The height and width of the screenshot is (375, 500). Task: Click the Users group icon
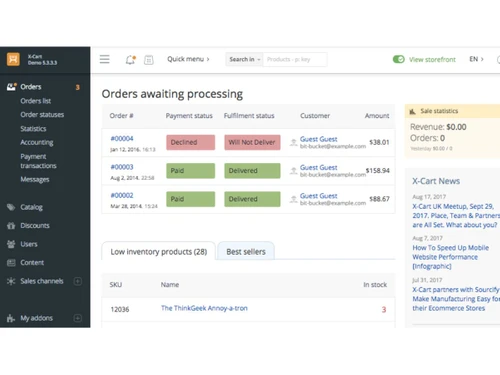[x=11, y=244]
